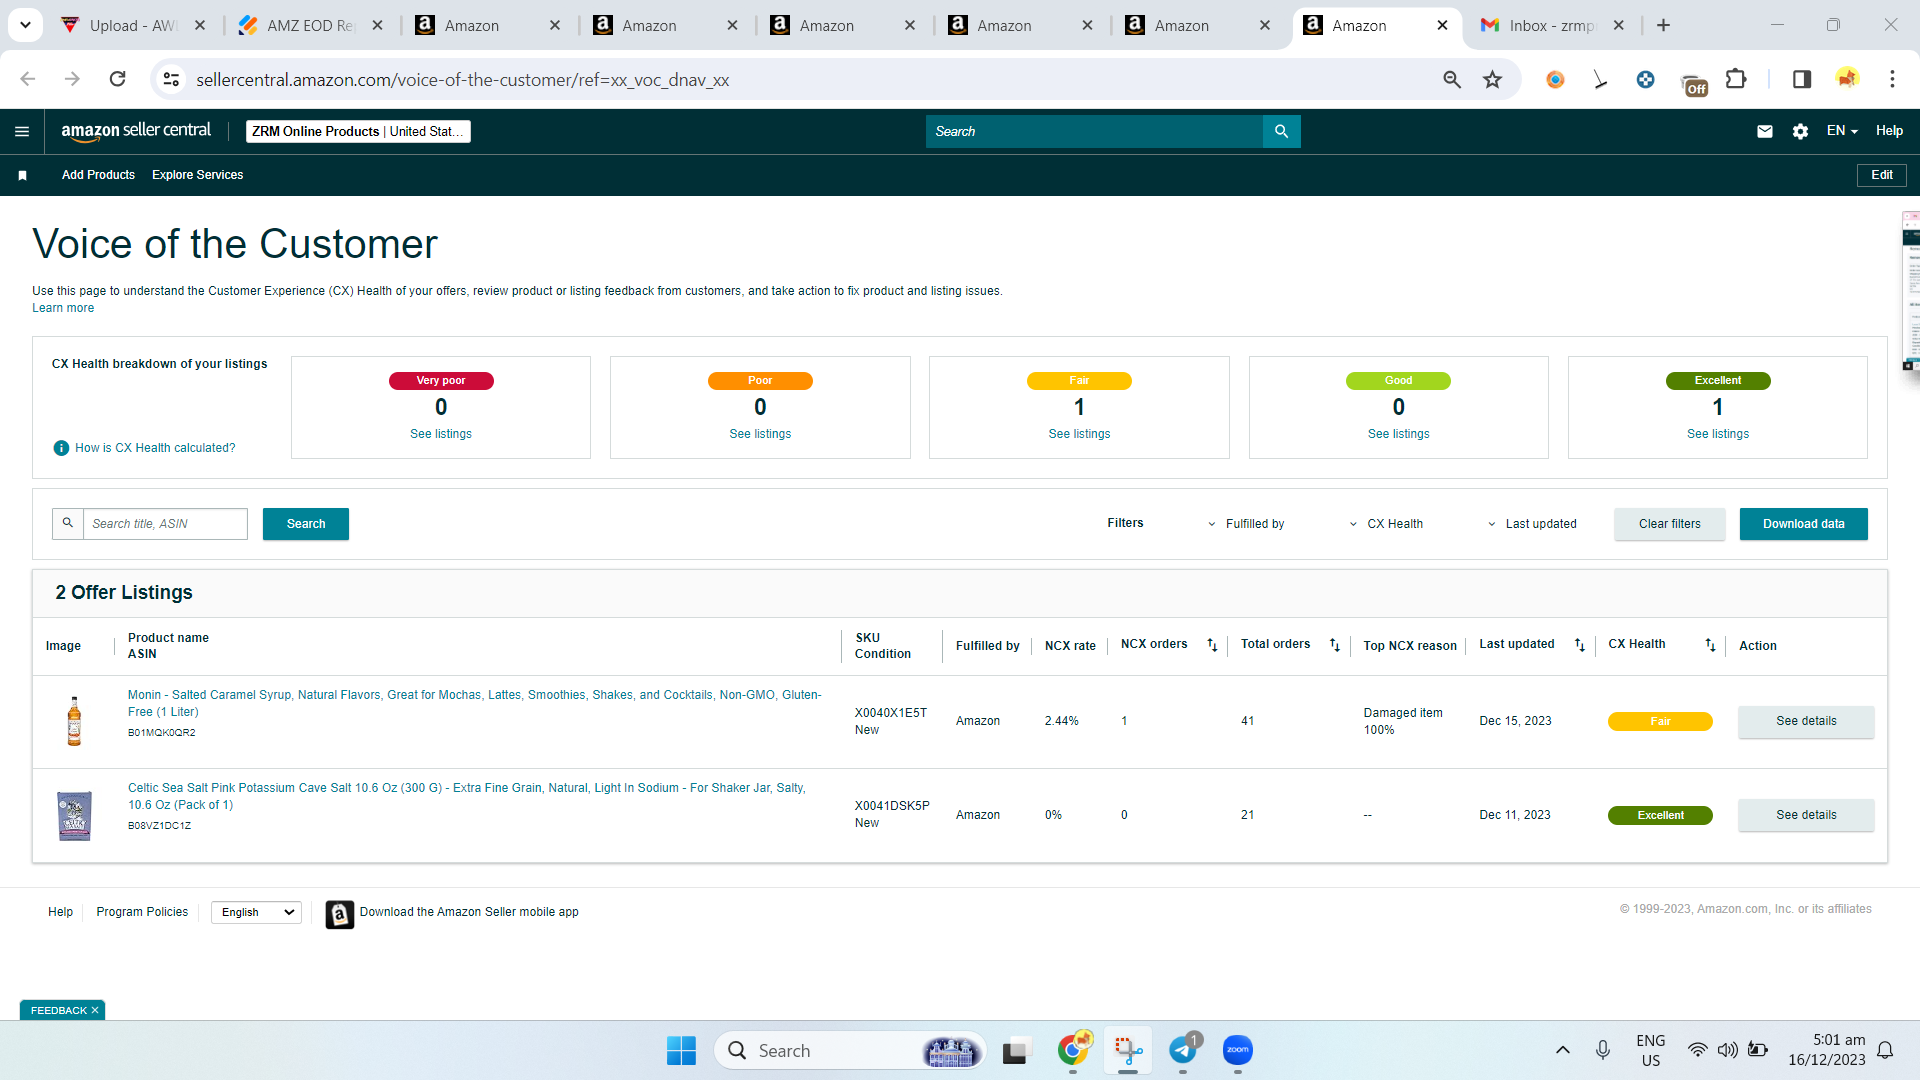
Task: Open the Help menu in header
Action: tap(1889, 131)
